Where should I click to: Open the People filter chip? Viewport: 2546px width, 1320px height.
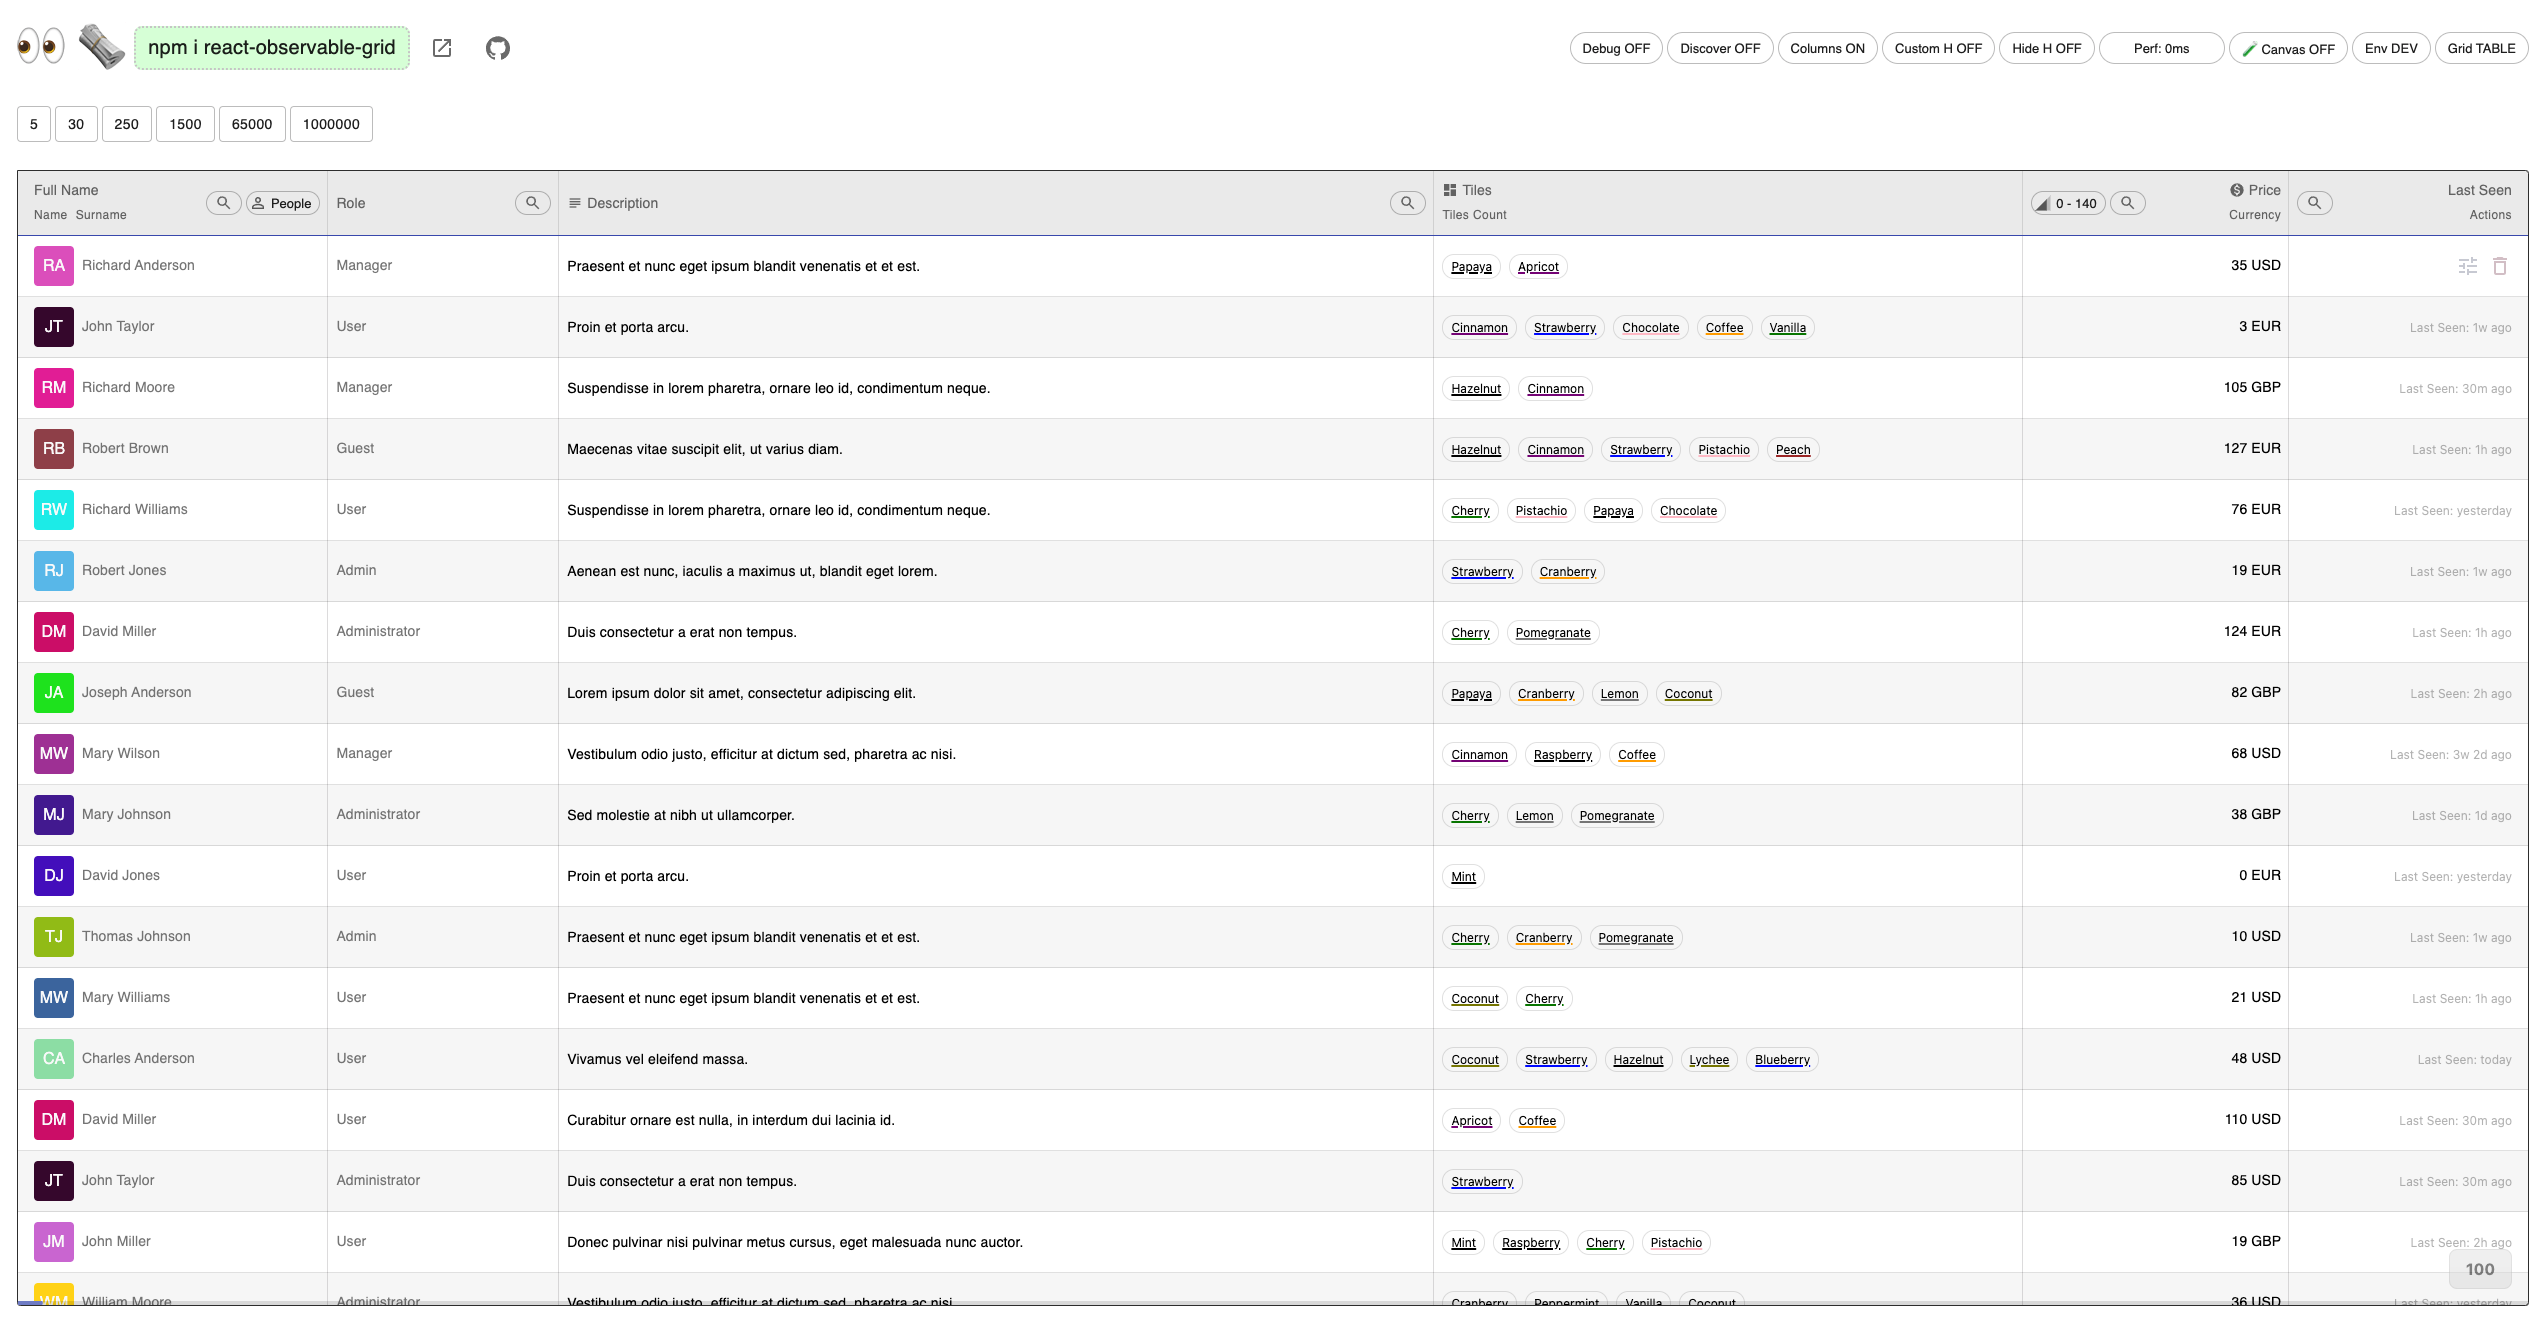pos(282,203)
